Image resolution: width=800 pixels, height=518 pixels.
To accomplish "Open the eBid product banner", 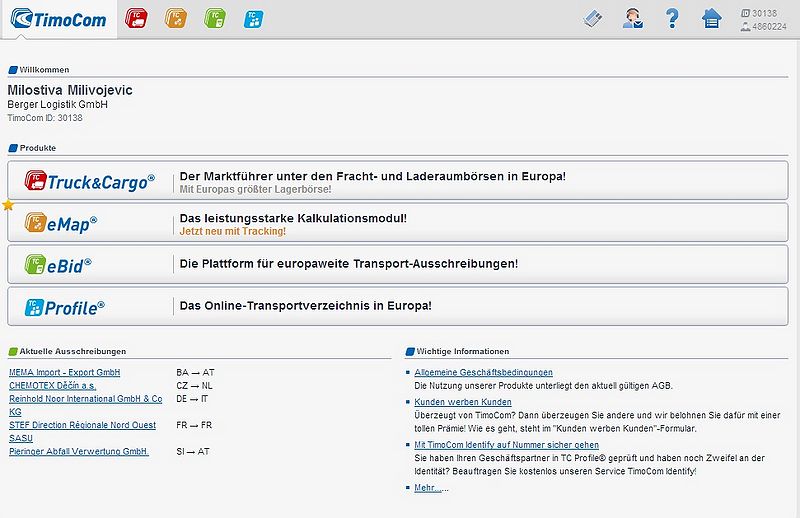I will pos(398,264).
